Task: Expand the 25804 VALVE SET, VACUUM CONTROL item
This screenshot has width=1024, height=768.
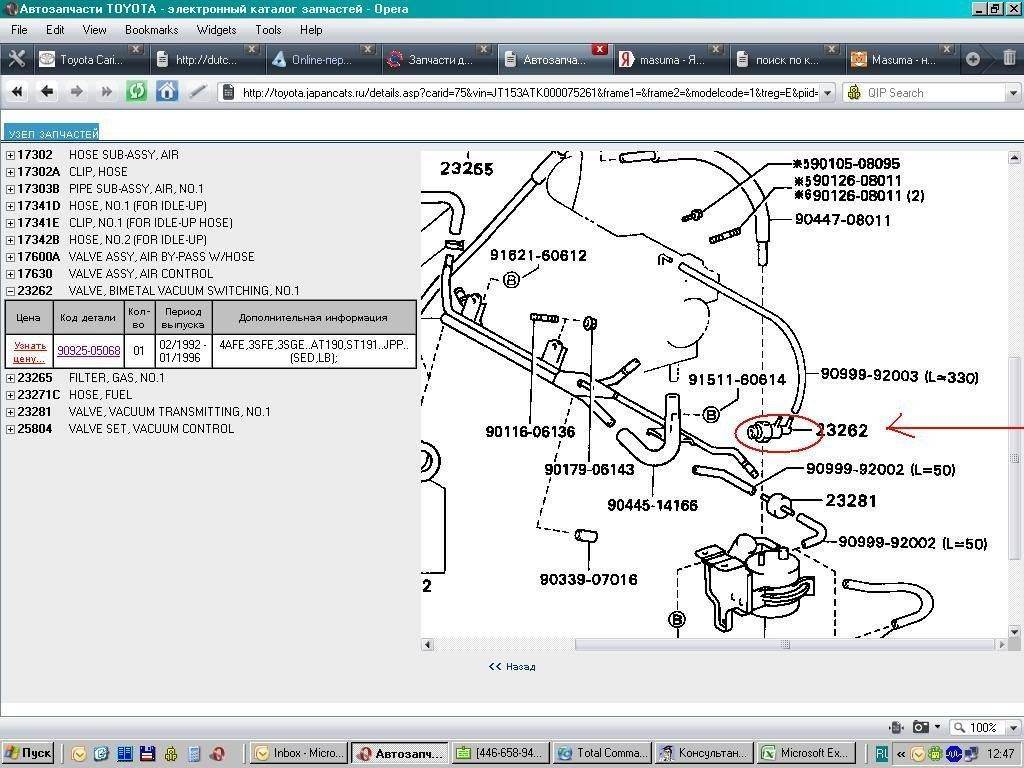Action: [x=10, y=429]
